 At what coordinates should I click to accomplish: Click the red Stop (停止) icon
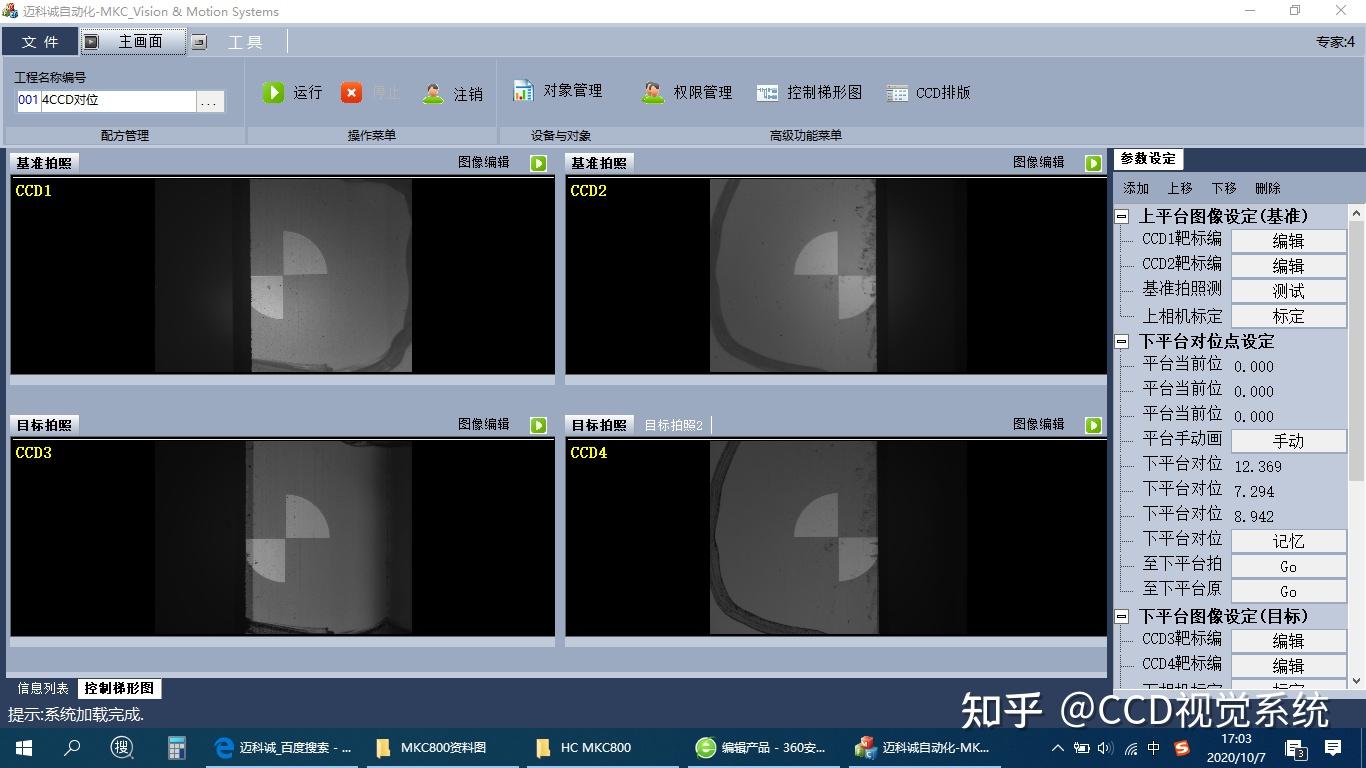(352, 93)
